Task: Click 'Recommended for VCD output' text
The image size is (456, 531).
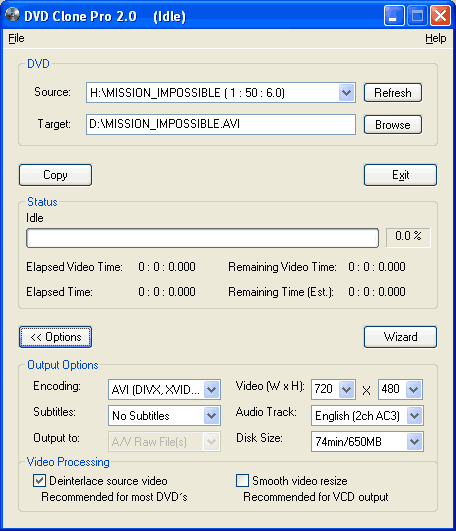Action: (316, 497)
